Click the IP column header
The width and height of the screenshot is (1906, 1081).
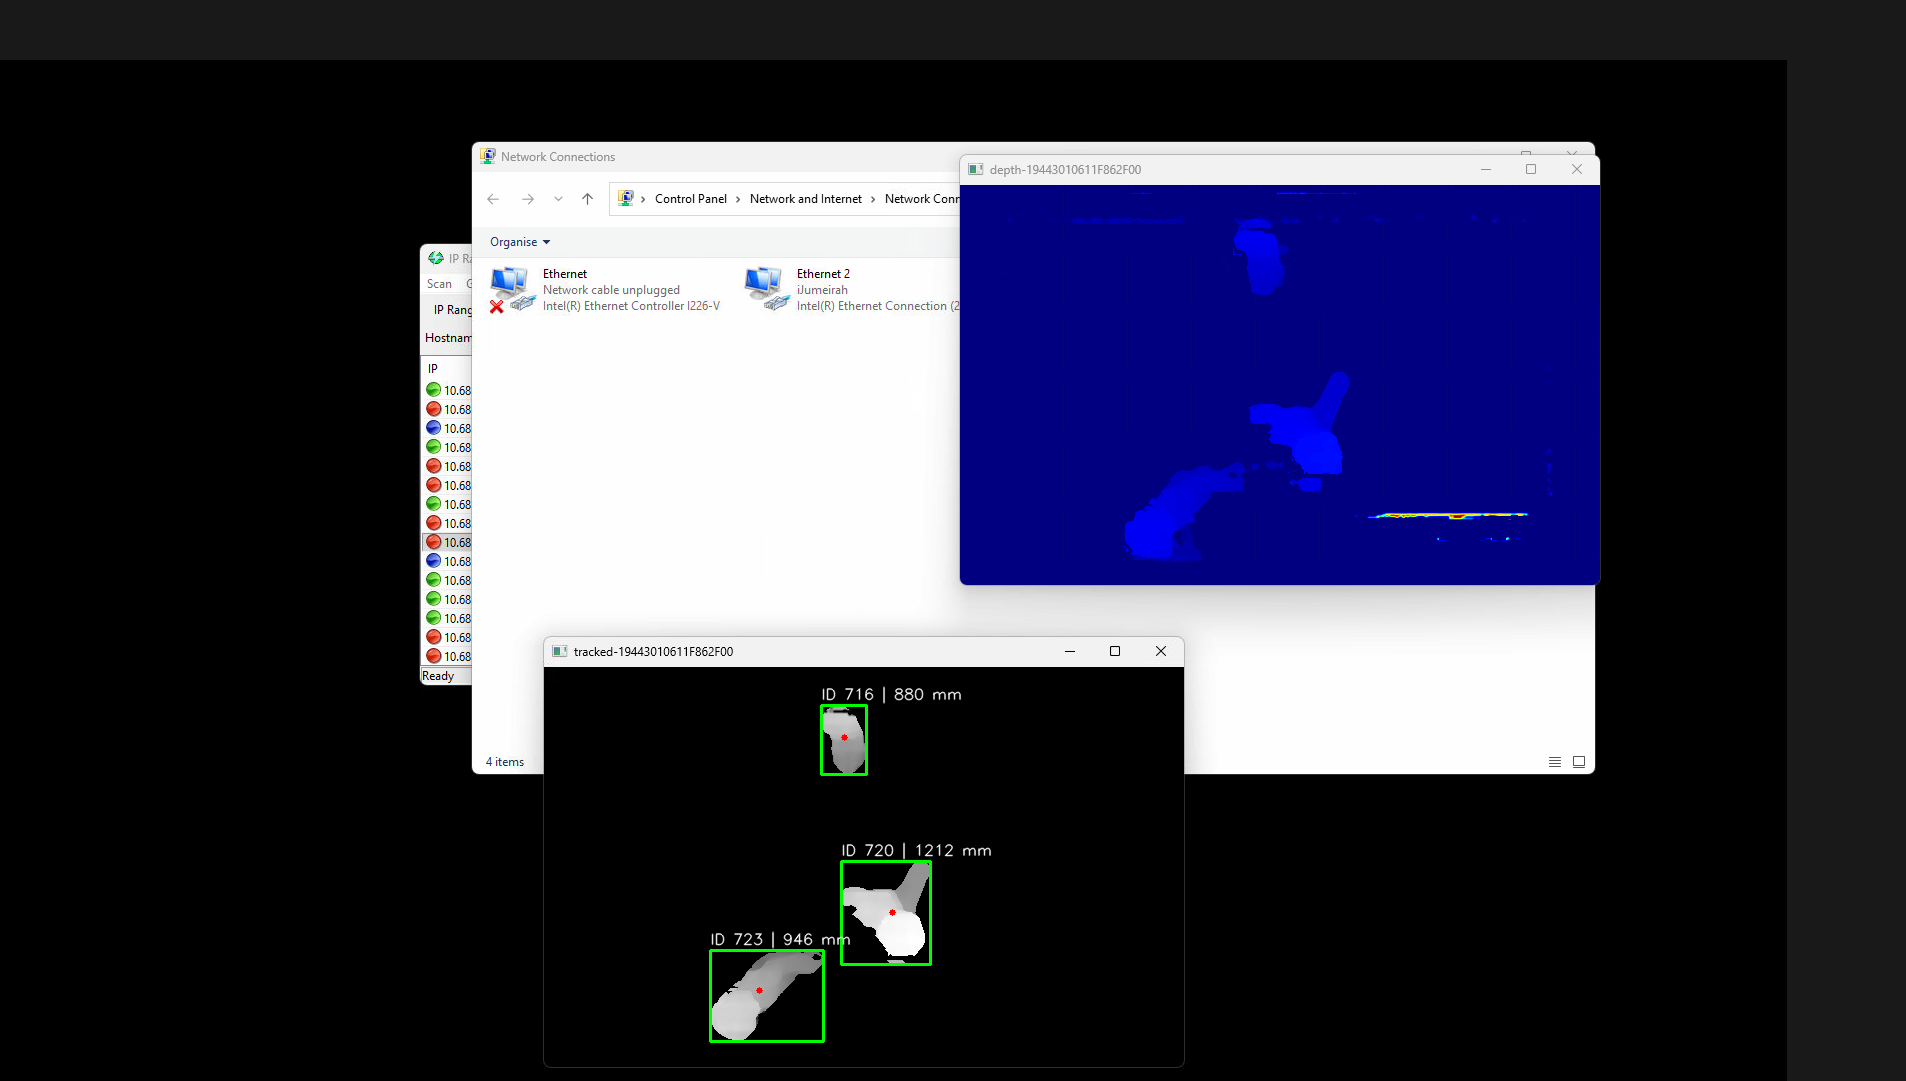click(x=433, y=368)
